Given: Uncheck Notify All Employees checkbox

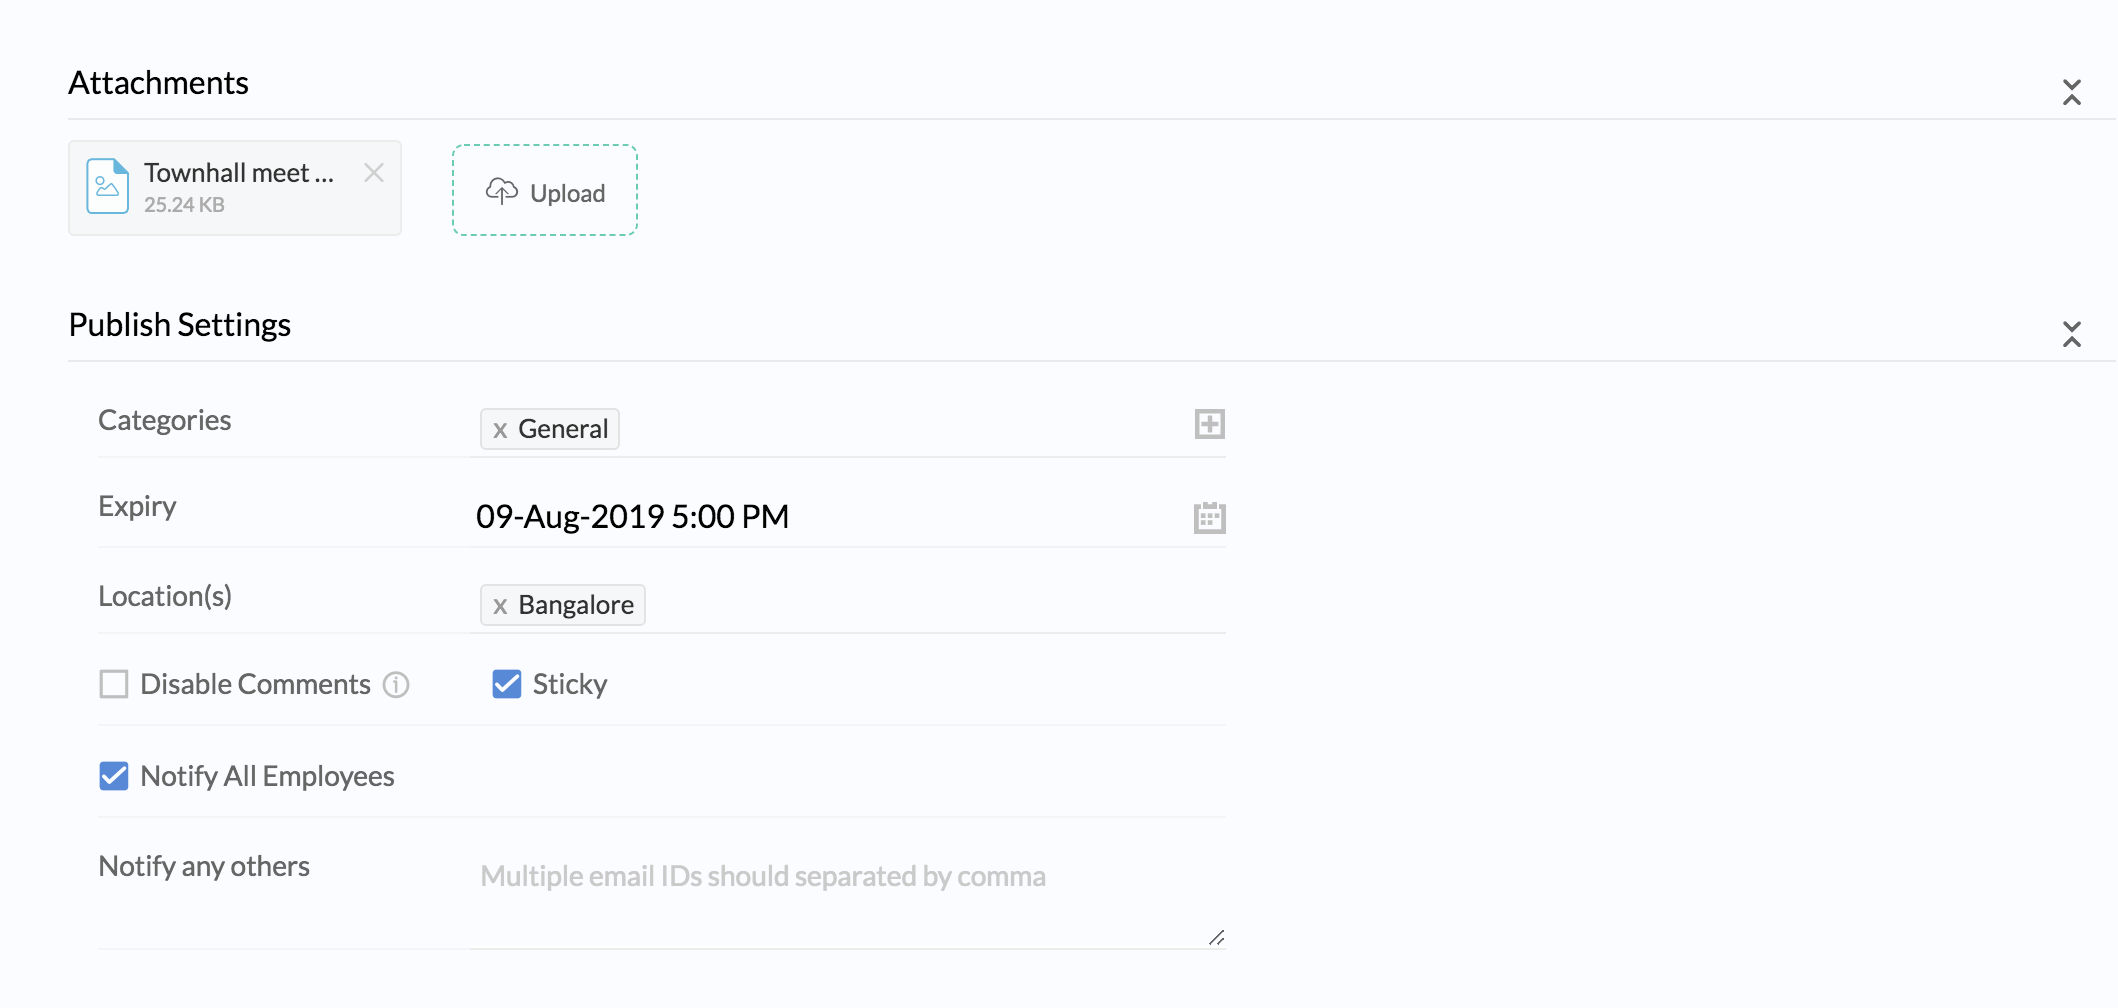Looking at the screenshot, I should [114, 776].
